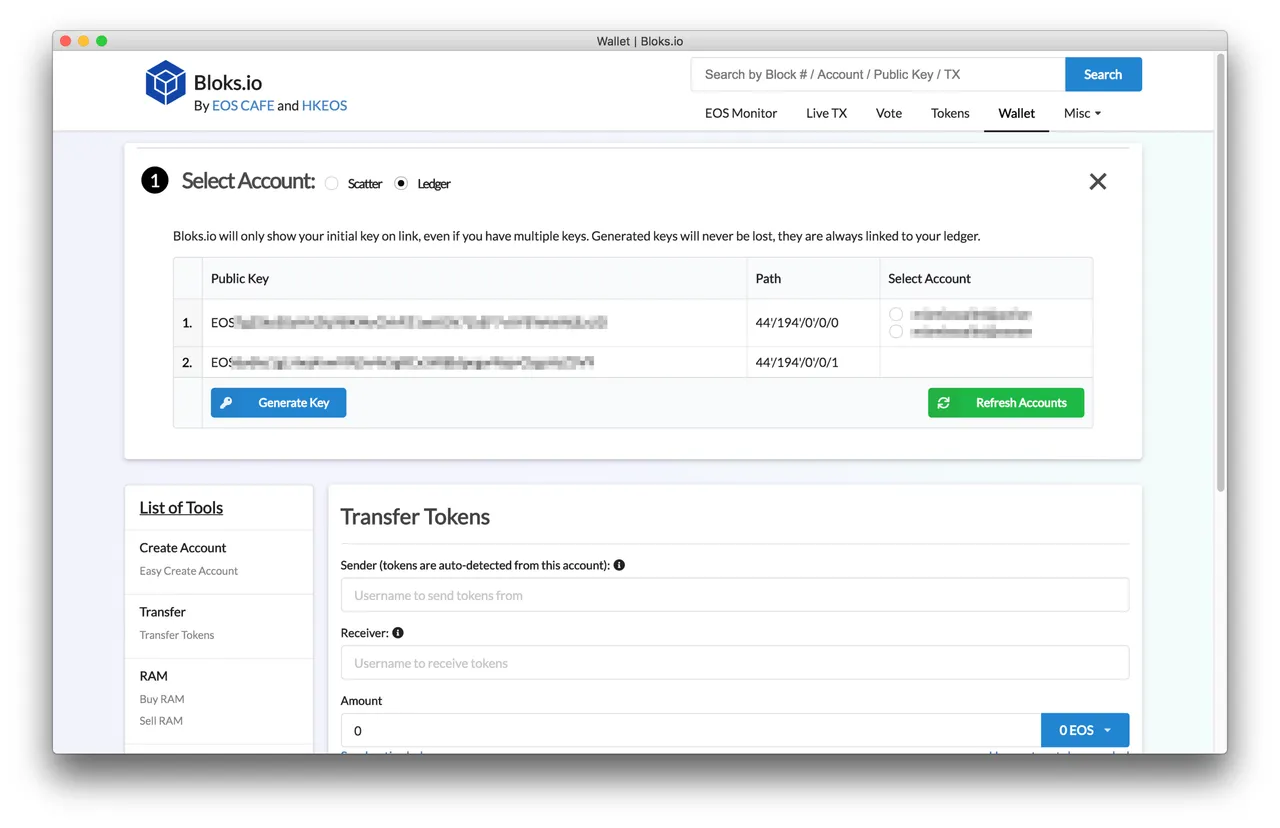1280x828 pixels.
Task: Click the Amount input field
Action: pyautogui.click(x=691, y=730)
